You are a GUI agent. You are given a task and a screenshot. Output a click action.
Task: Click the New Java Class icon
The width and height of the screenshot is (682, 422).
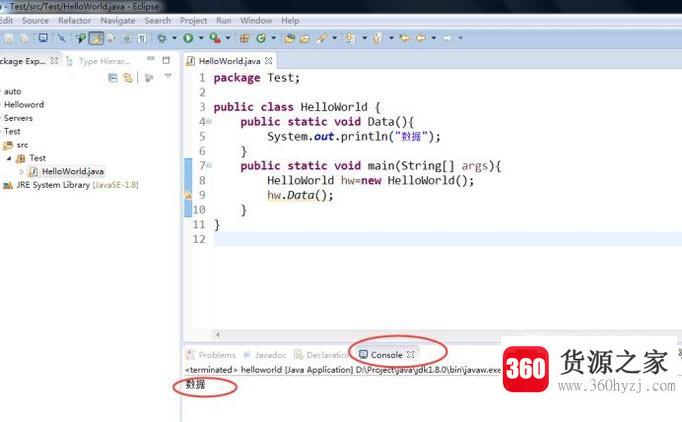coord(261,38)
